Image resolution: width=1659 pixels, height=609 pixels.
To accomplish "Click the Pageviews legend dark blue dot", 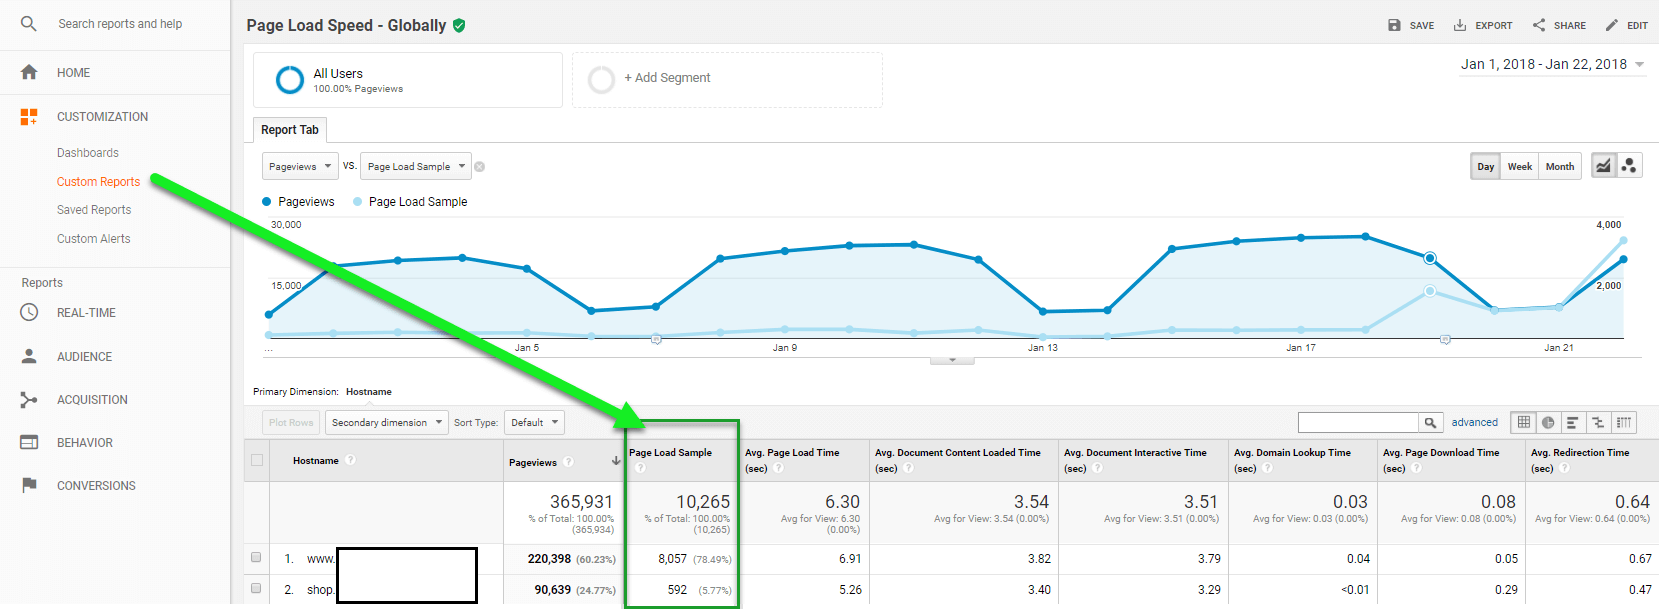I will (x=267, y=201).
